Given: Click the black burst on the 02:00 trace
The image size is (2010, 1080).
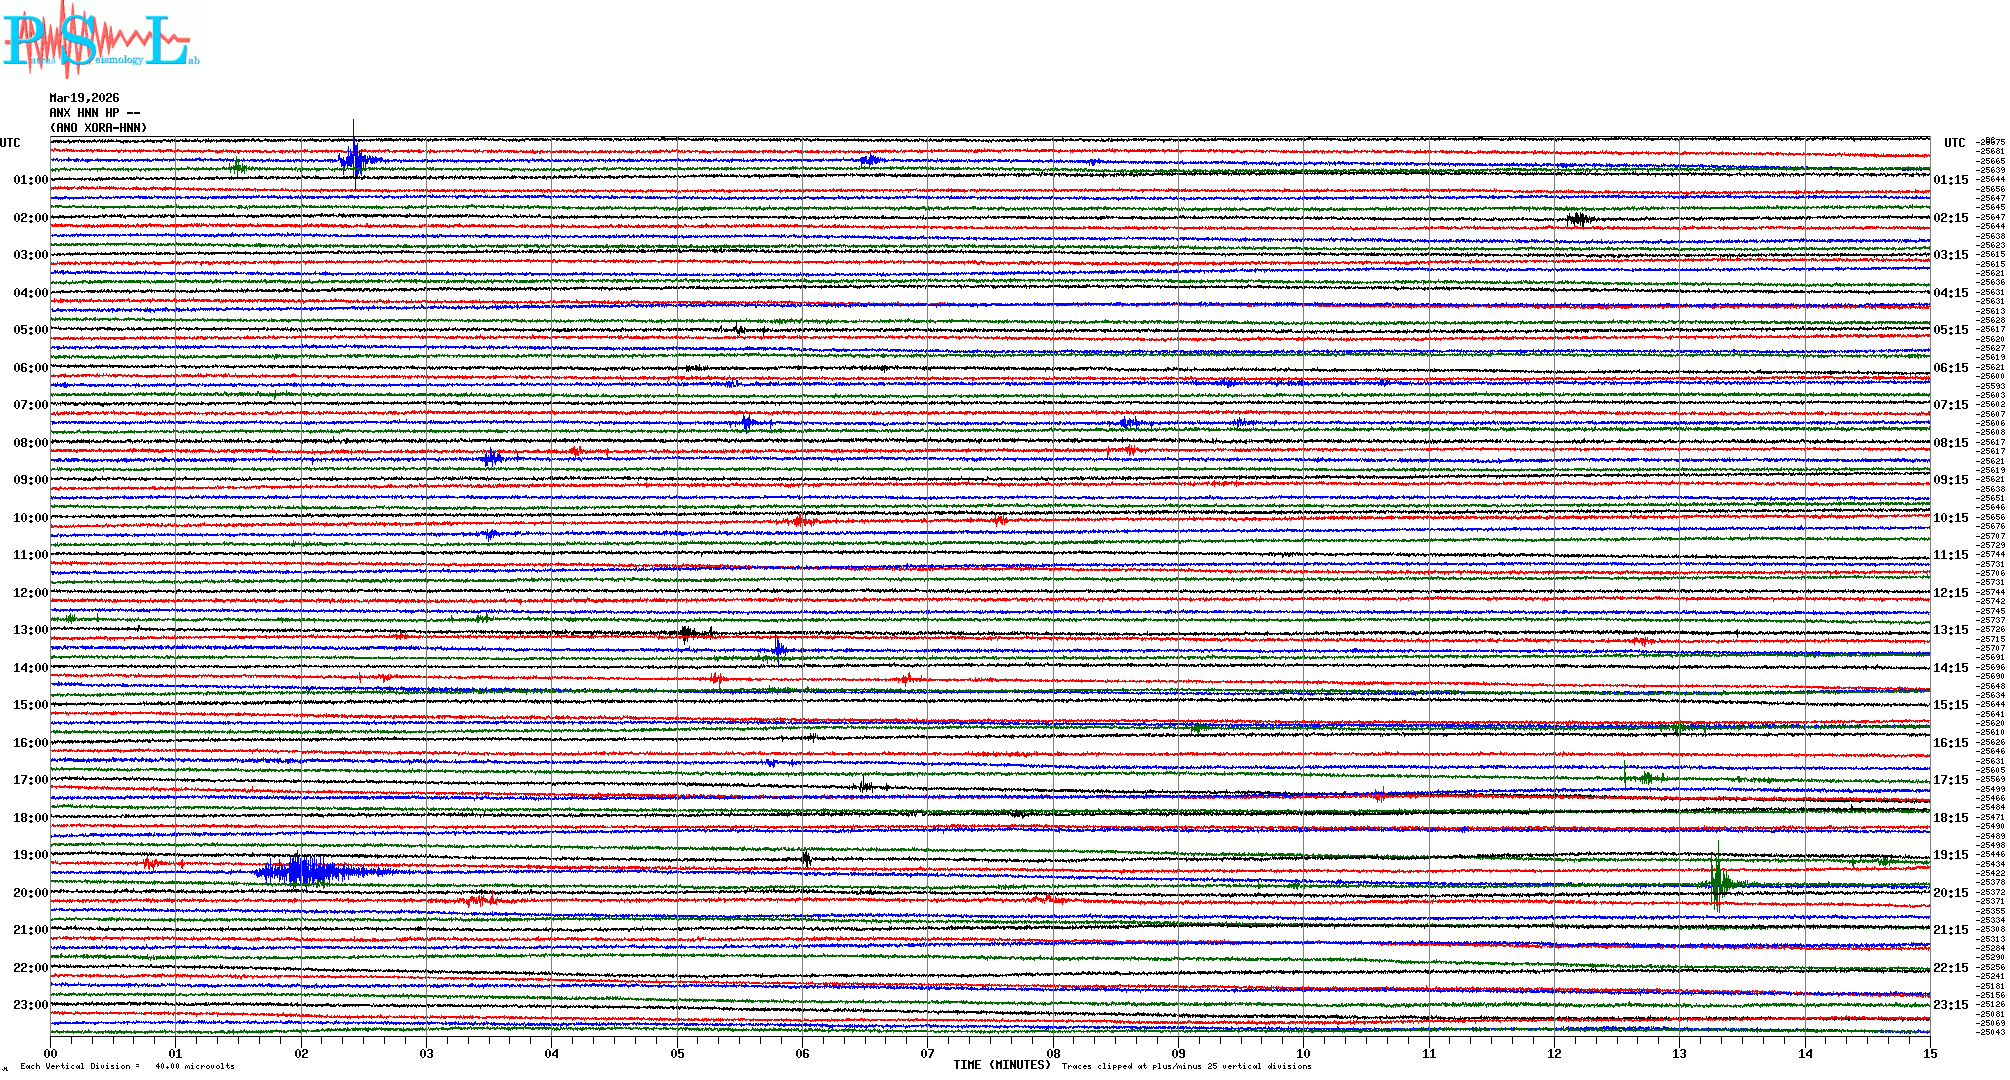Looking at the screenshot, I should tap(1578, 219).
